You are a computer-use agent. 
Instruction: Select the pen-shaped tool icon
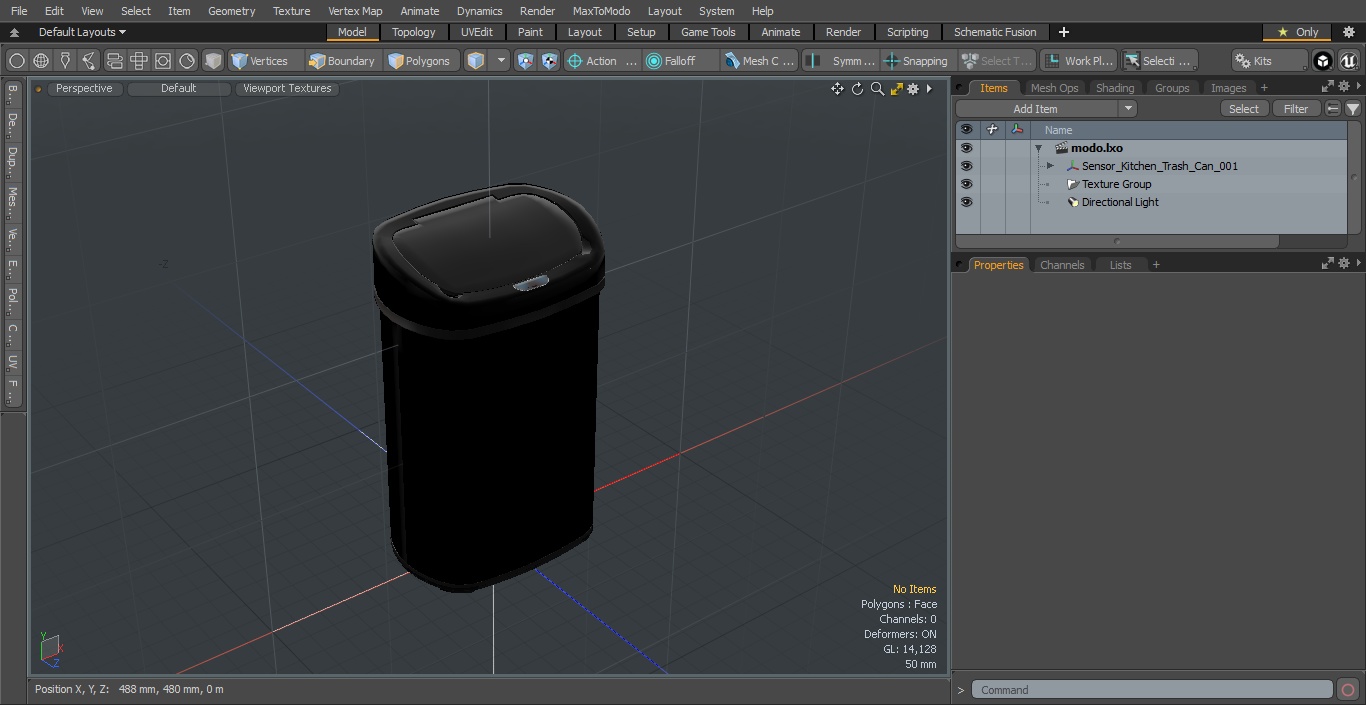coord(65,61)
